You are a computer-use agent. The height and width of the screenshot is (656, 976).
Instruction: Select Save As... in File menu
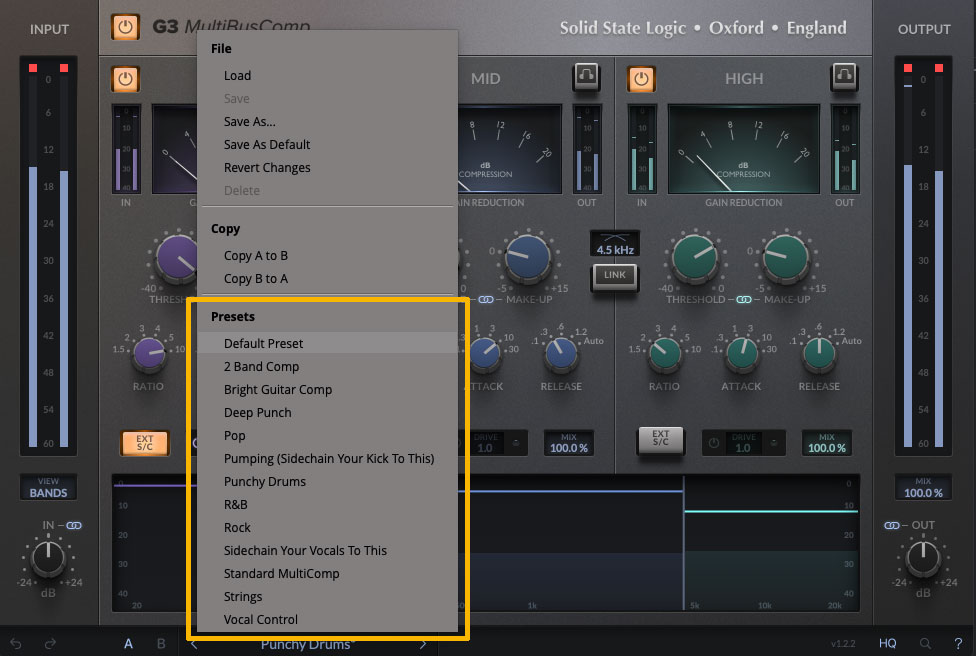250,121
